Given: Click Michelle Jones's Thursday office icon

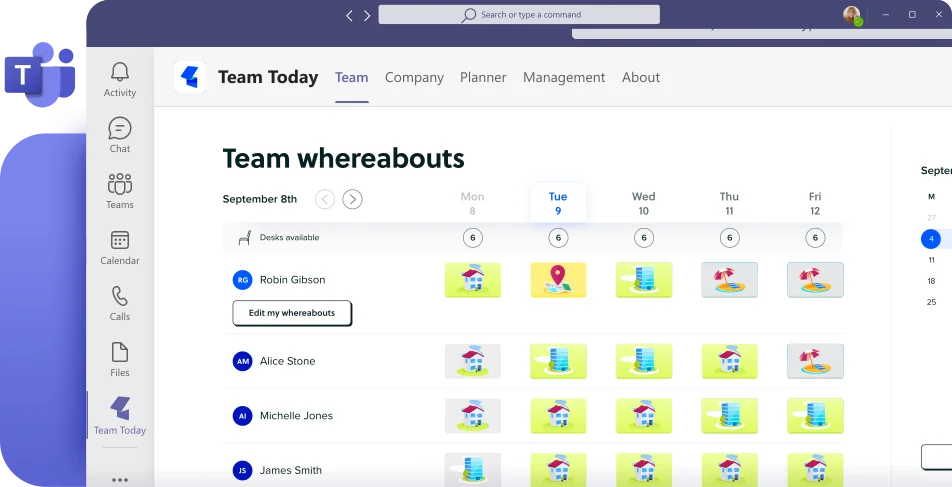Looking at the screenshot, I should pos(729,416).
